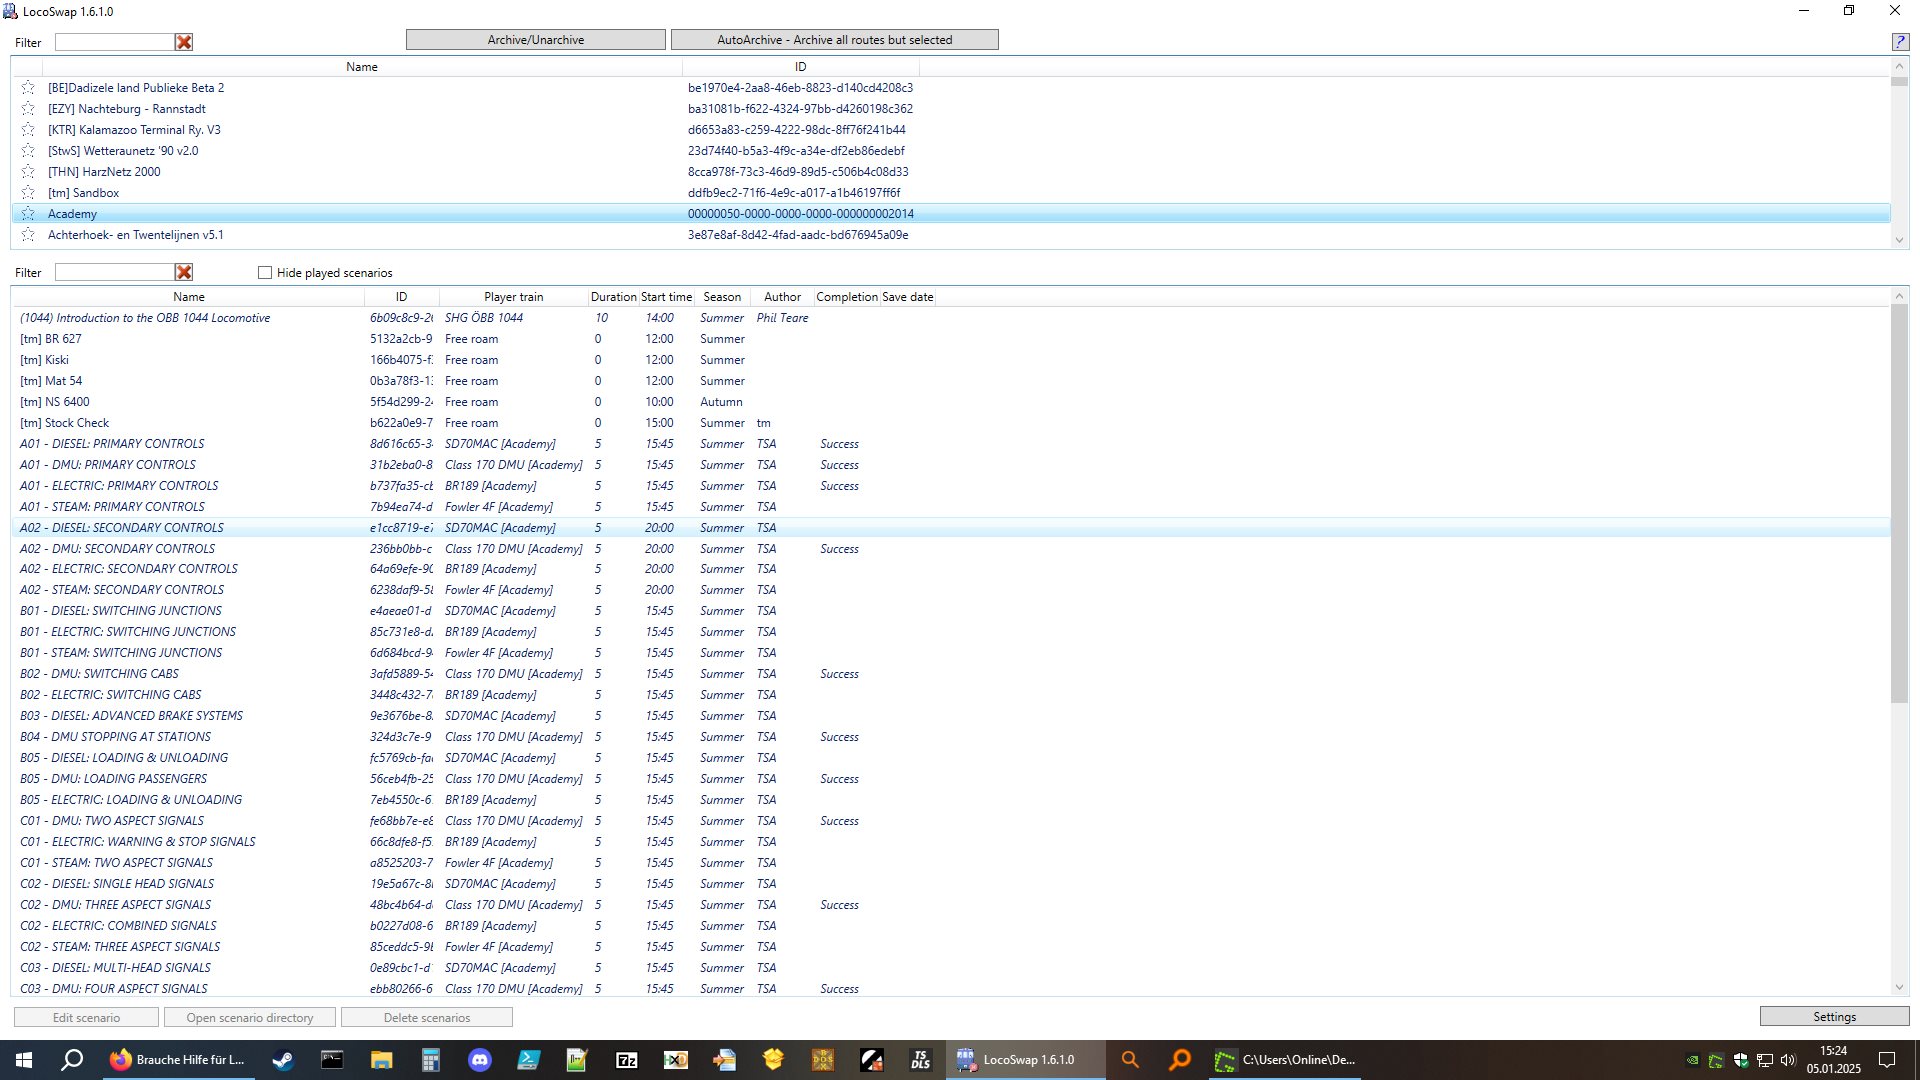Favorite the [EZY] Nachteburg - Rannstadt star
Image resolution: width=1920 pixels, height=1080 pixels.
pos(28,109)
